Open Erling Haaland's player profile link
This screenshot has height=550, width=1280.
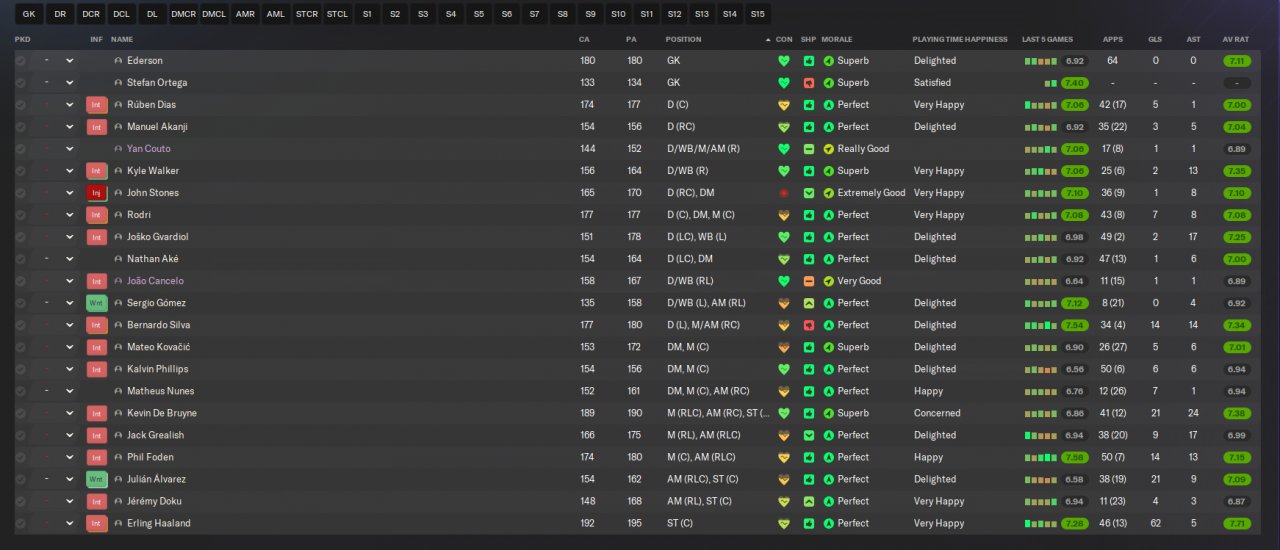pos(158,523)
